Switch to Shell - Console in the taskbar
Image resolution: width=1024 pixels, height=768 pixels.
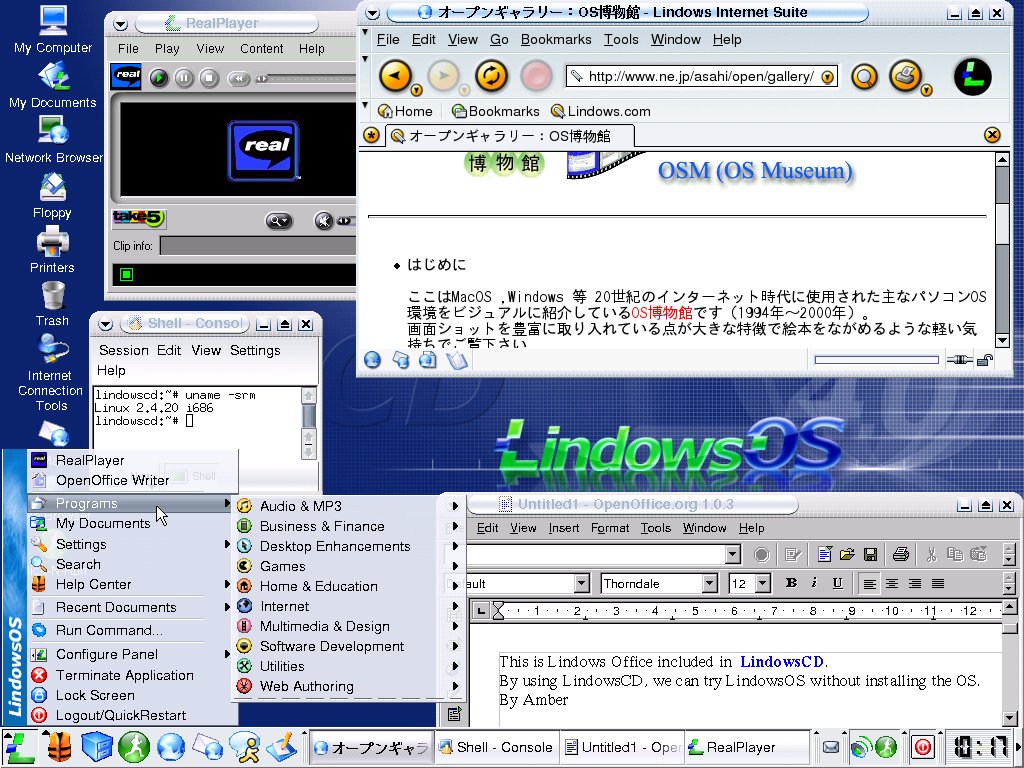coord(496,747)
